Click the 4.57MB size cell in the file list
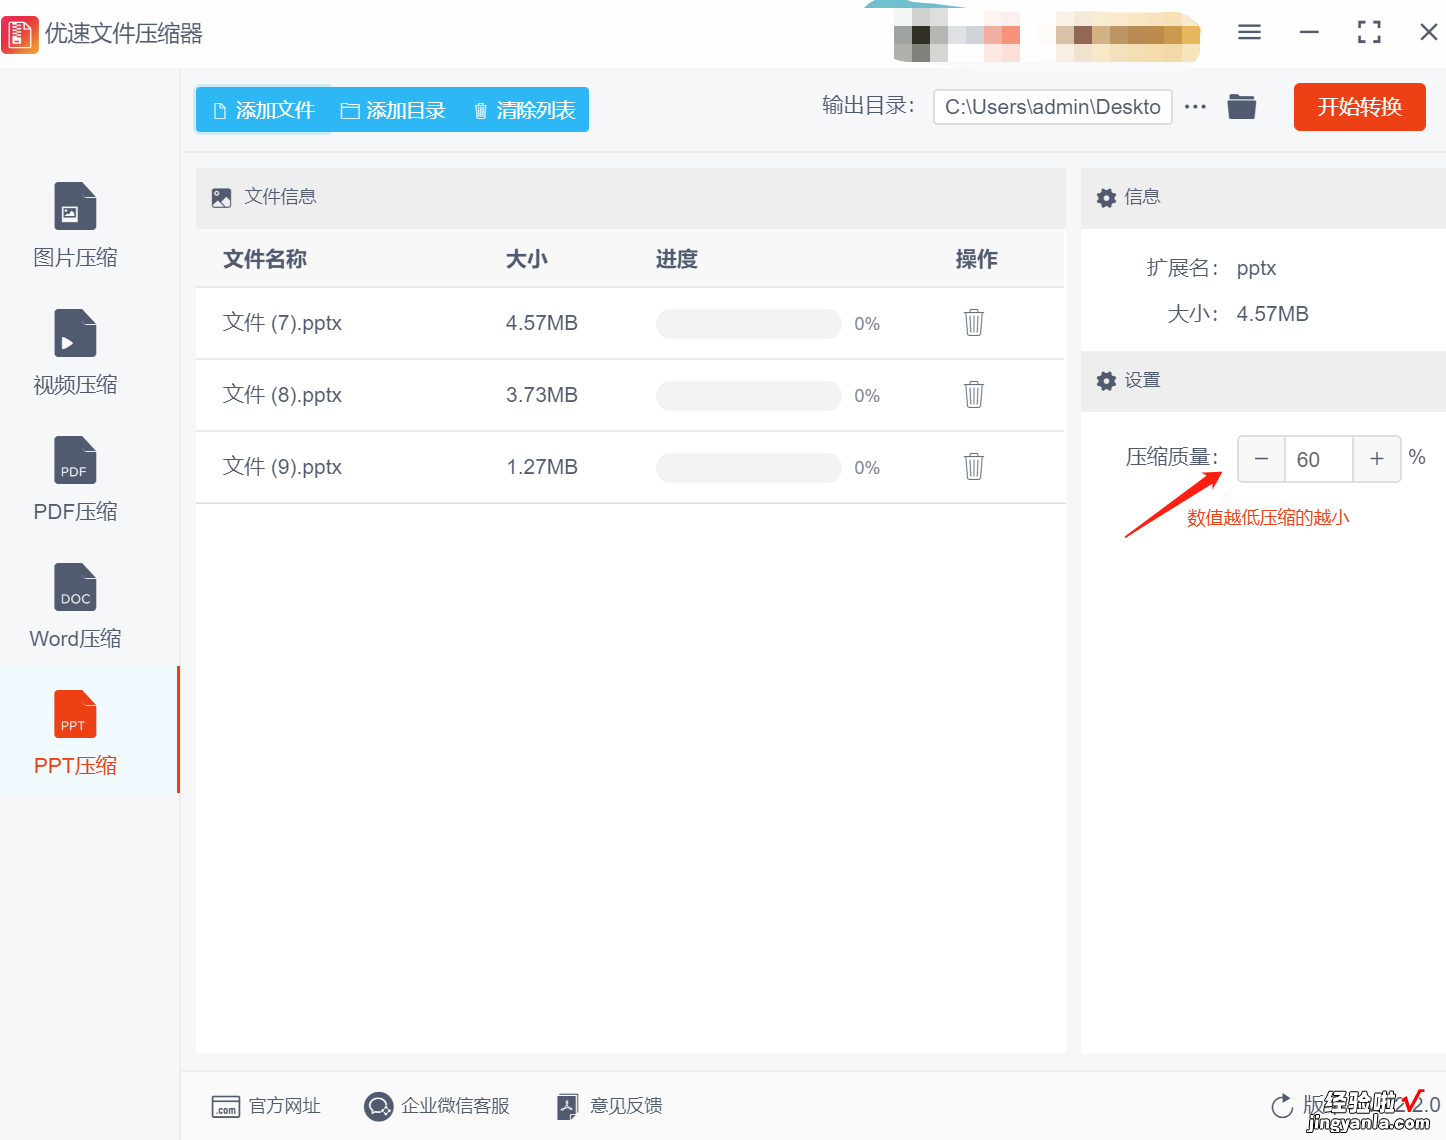Viewport: 1446px width, 1140px height. [542, 323]
